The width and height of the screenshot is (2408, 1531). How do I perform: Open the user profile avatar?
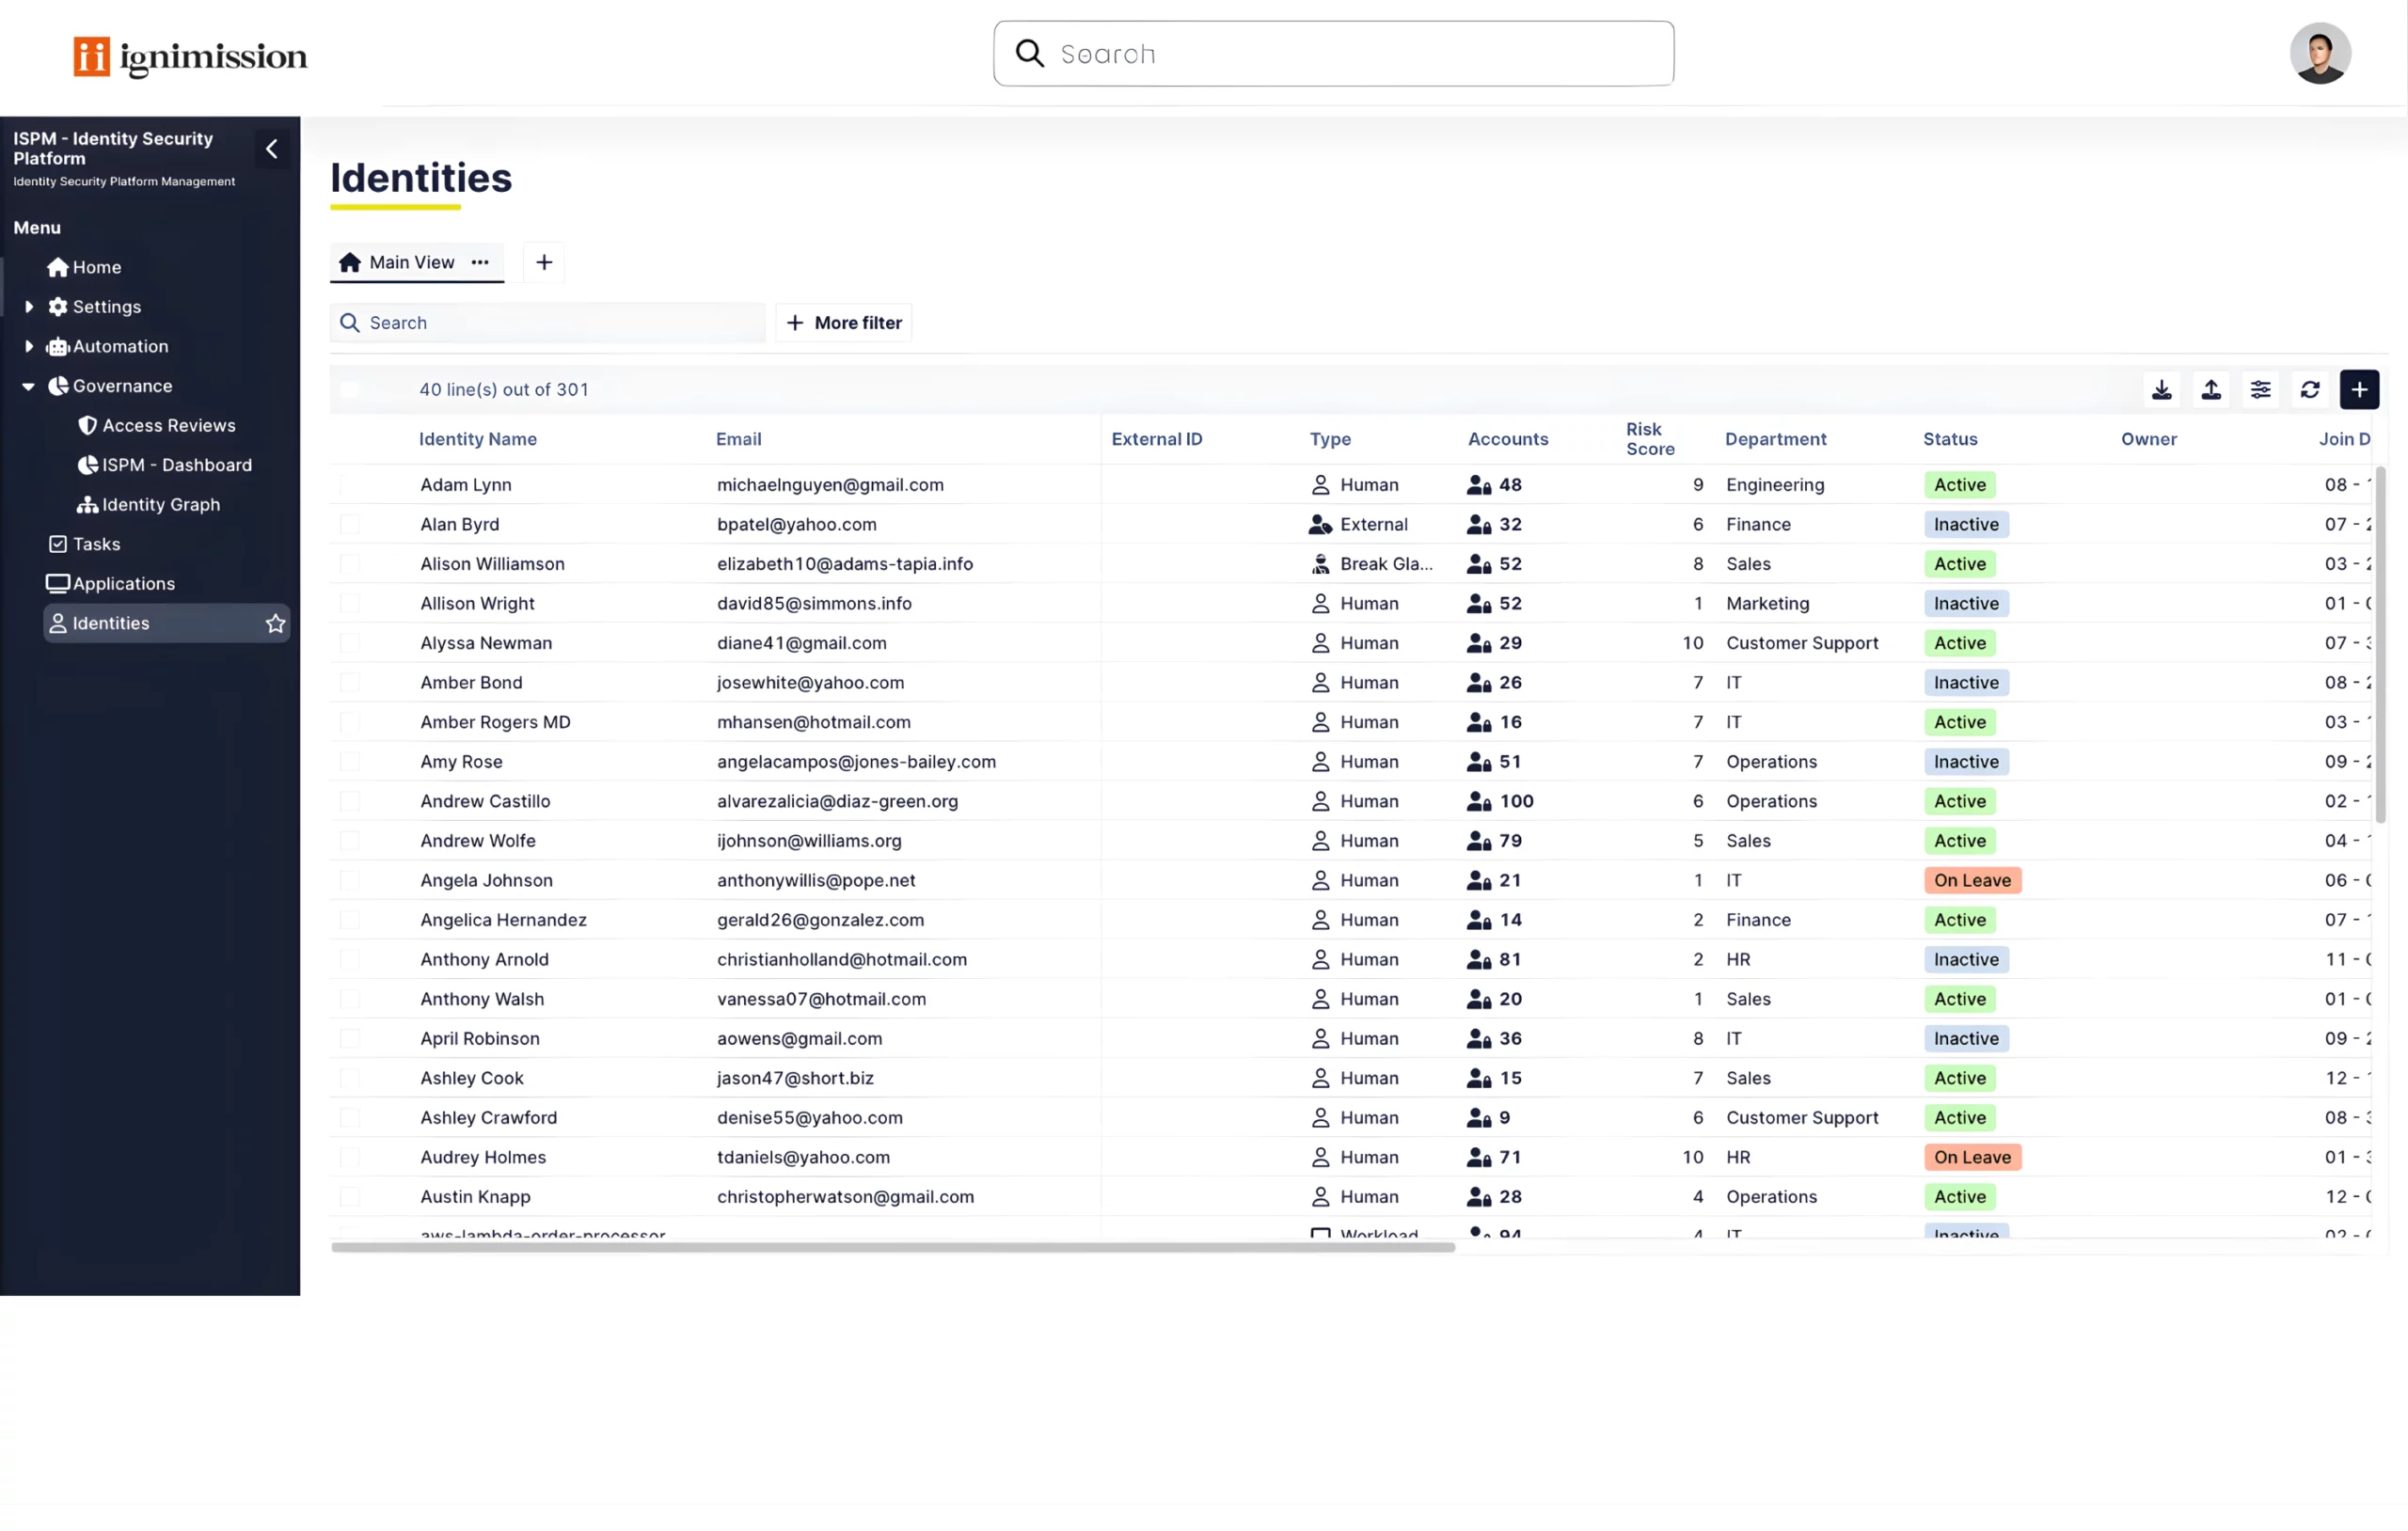click(x=2320, y=54)
